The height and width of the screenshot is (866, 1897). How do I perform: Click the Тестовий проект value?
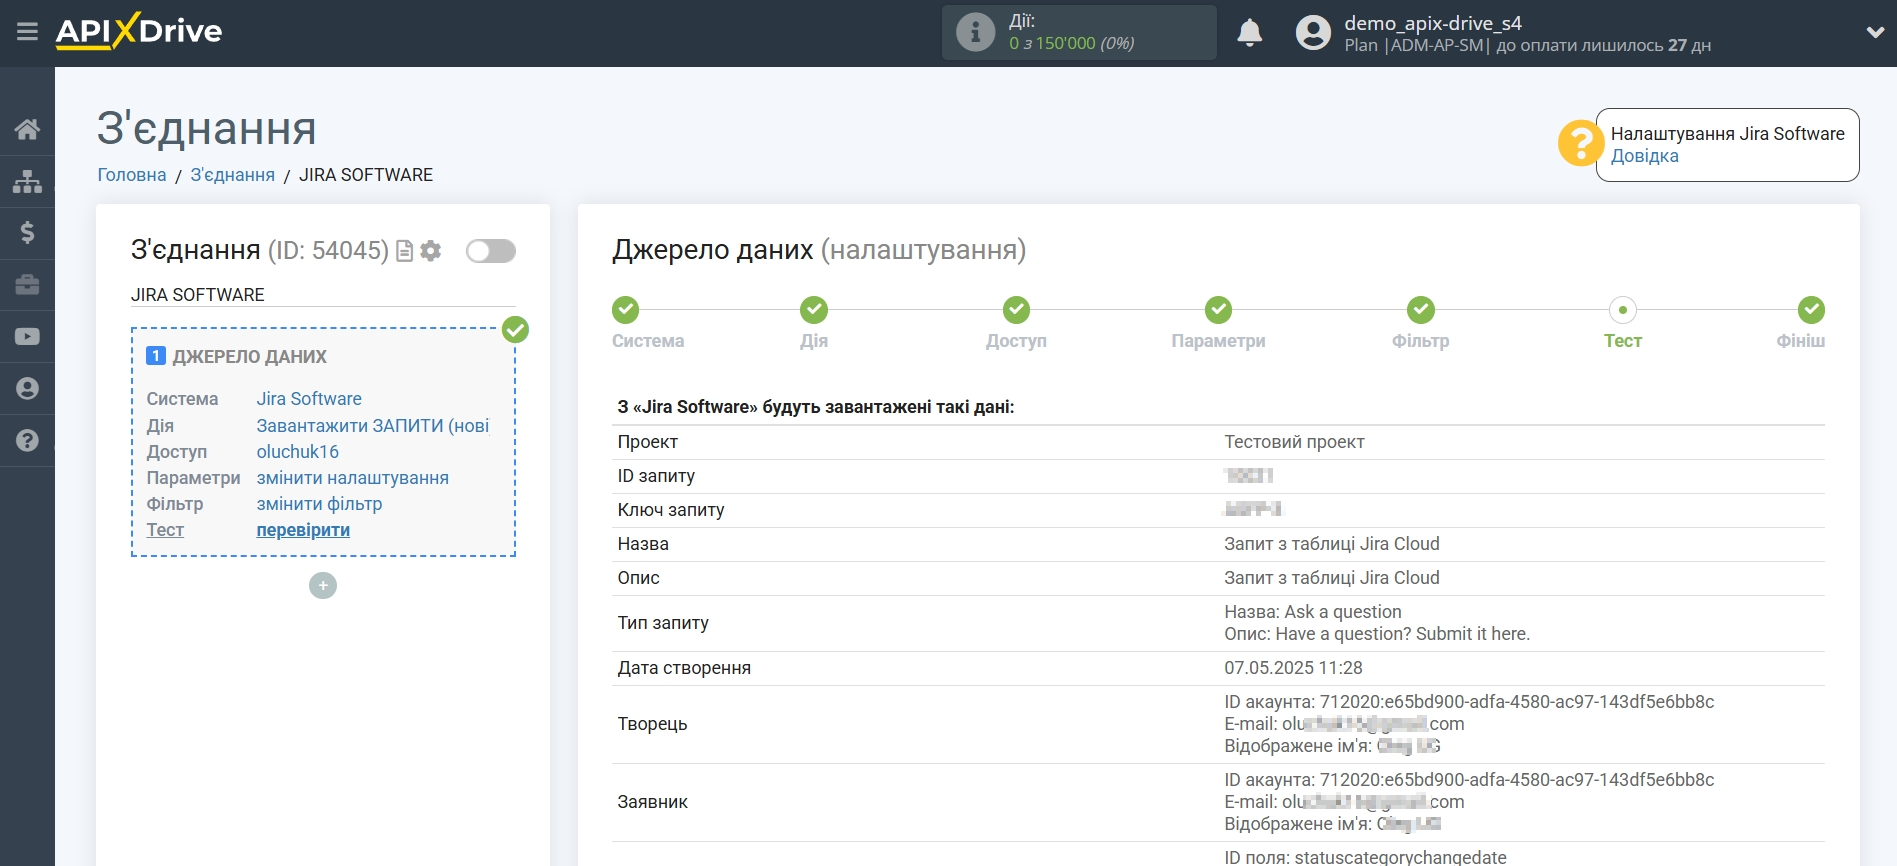click(x=1294, y=442)
